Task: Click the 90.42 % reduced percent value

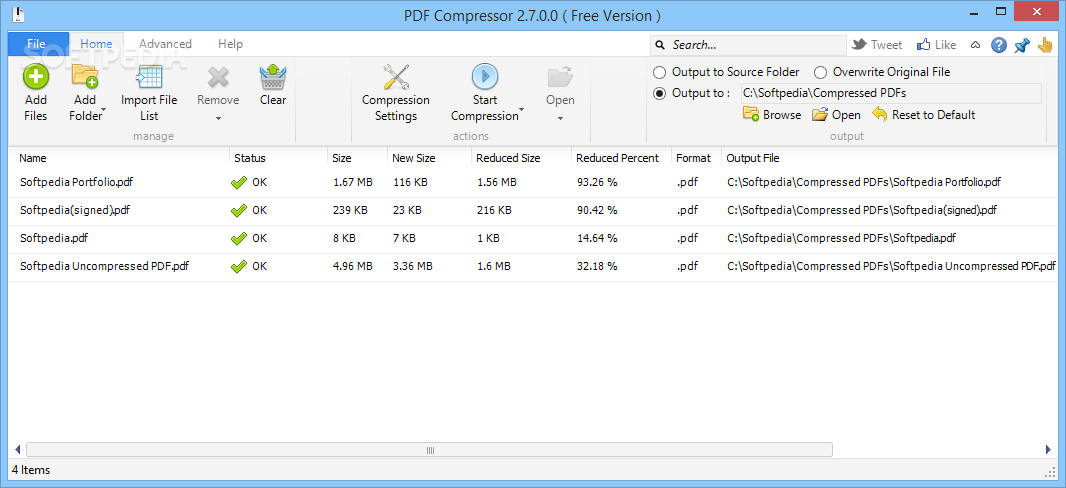Action: coord(597,210)
